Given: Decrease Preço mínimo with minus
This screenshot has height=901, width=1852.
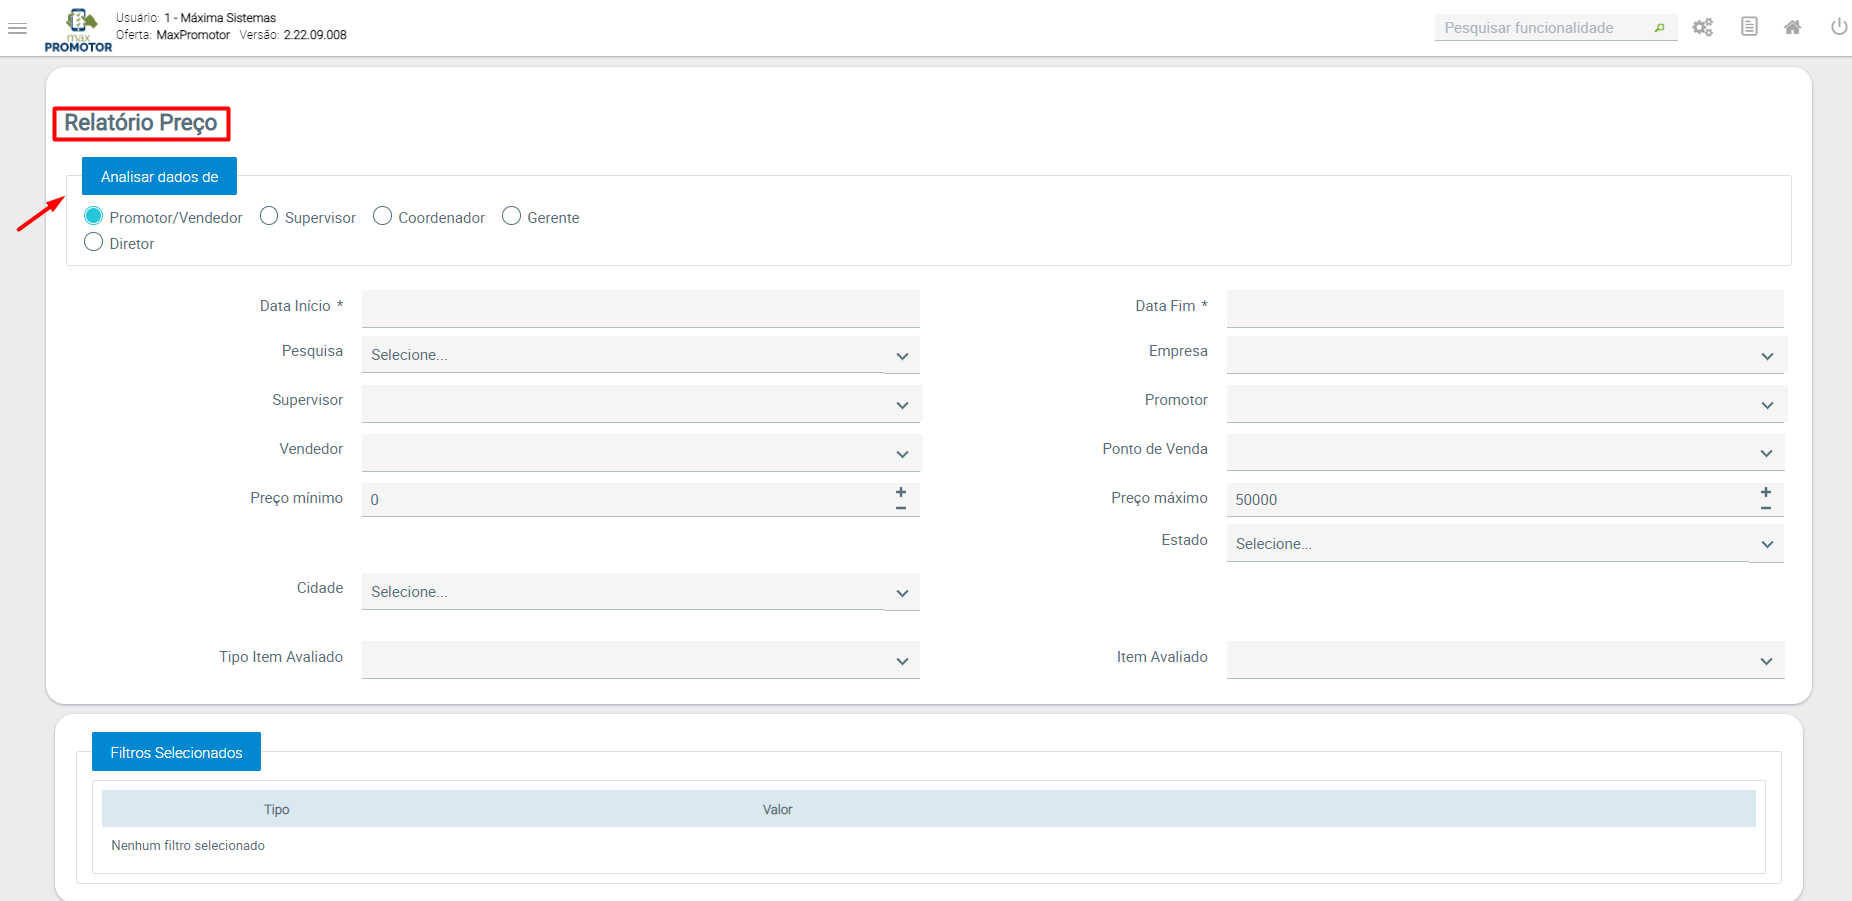Looking at the screenshot, I should click(x=901, y=508).
